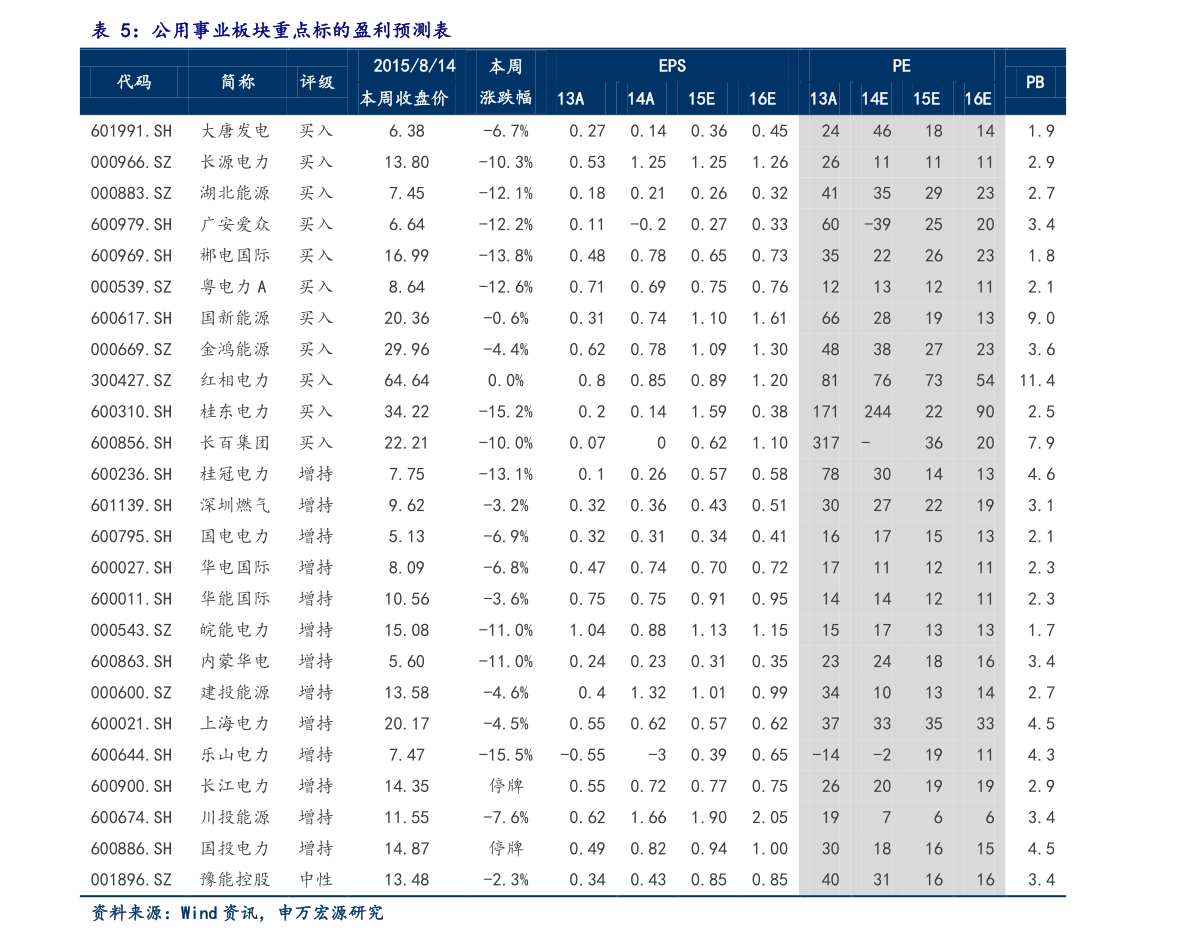Viewport: 1191px width, 942px height.
Task: Click stock code 000883.SZ
Action: [131, 193]
